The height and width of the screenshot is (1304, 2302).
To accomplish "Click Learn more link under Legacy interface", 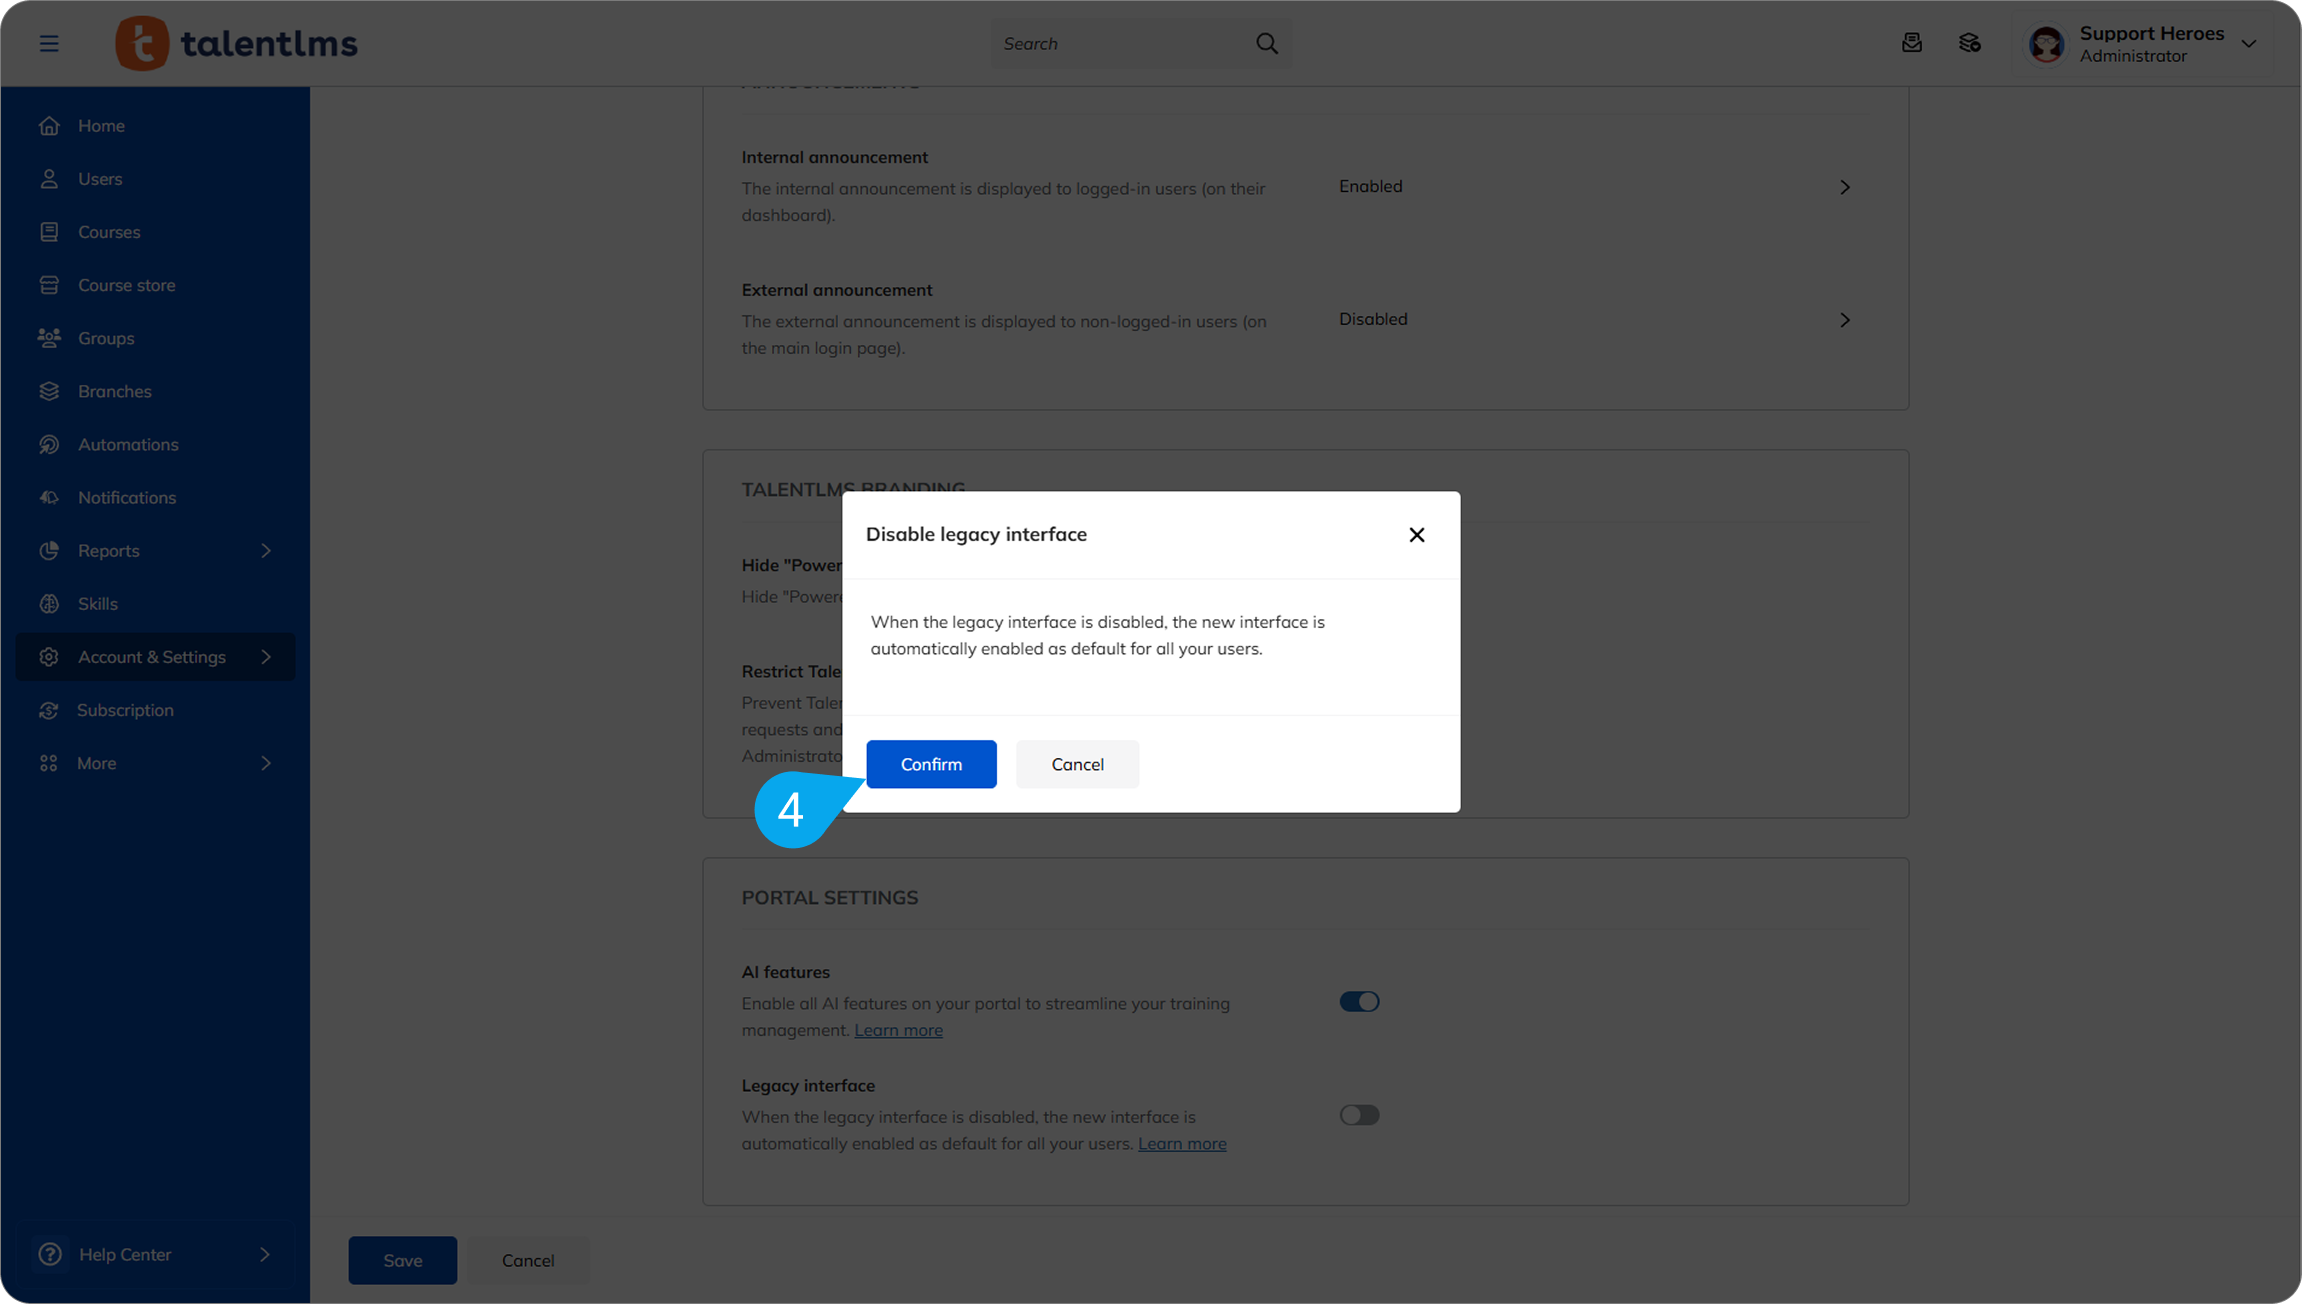I will click(x=1181, y=1143).
